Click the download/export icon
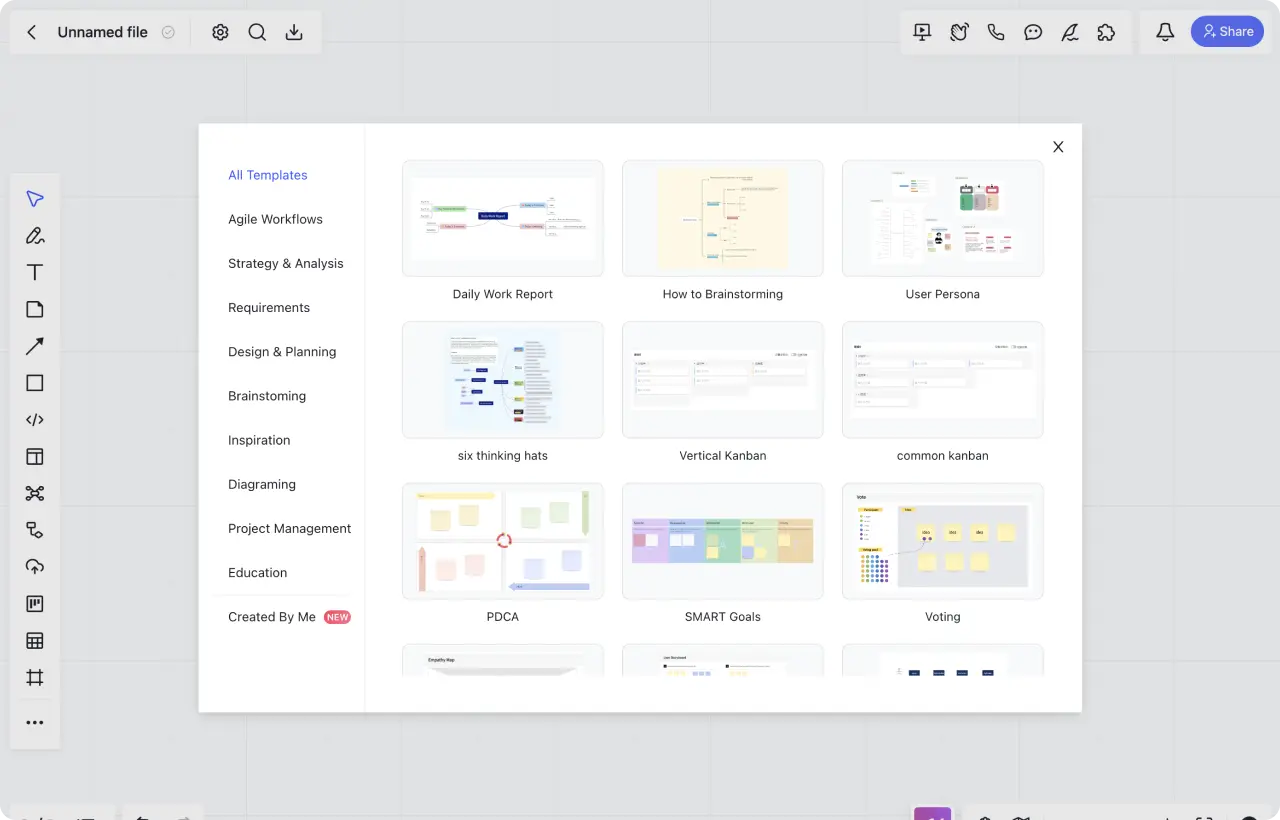 pos(294,32)
